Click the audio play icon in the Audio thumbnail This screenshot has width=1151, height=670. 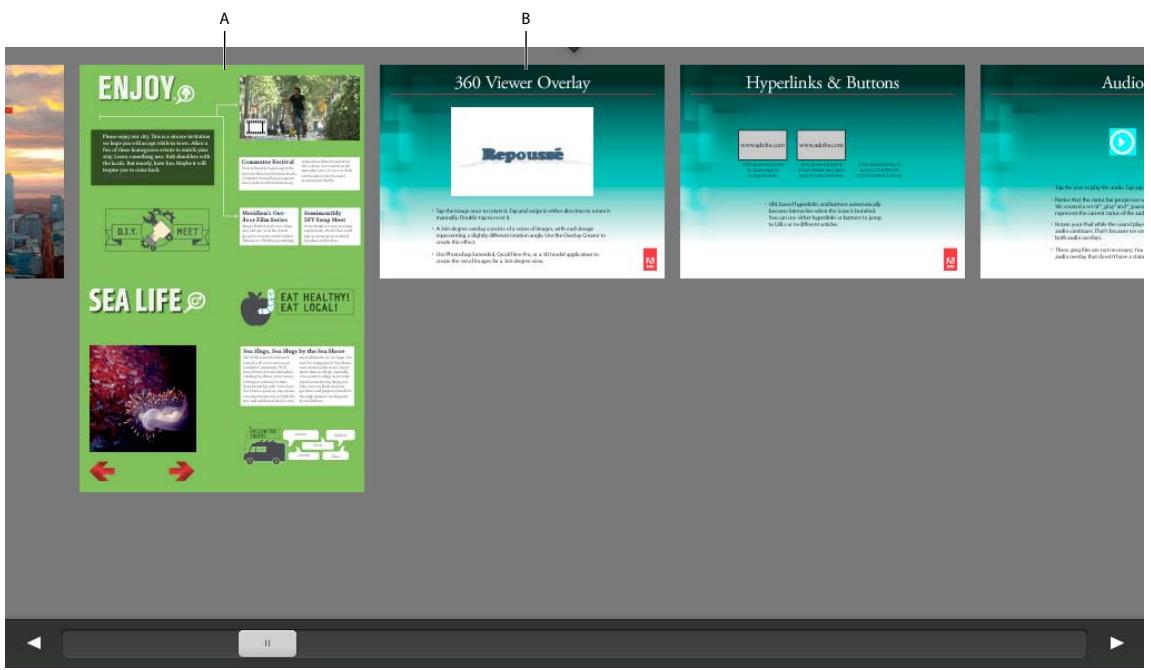1122,141
